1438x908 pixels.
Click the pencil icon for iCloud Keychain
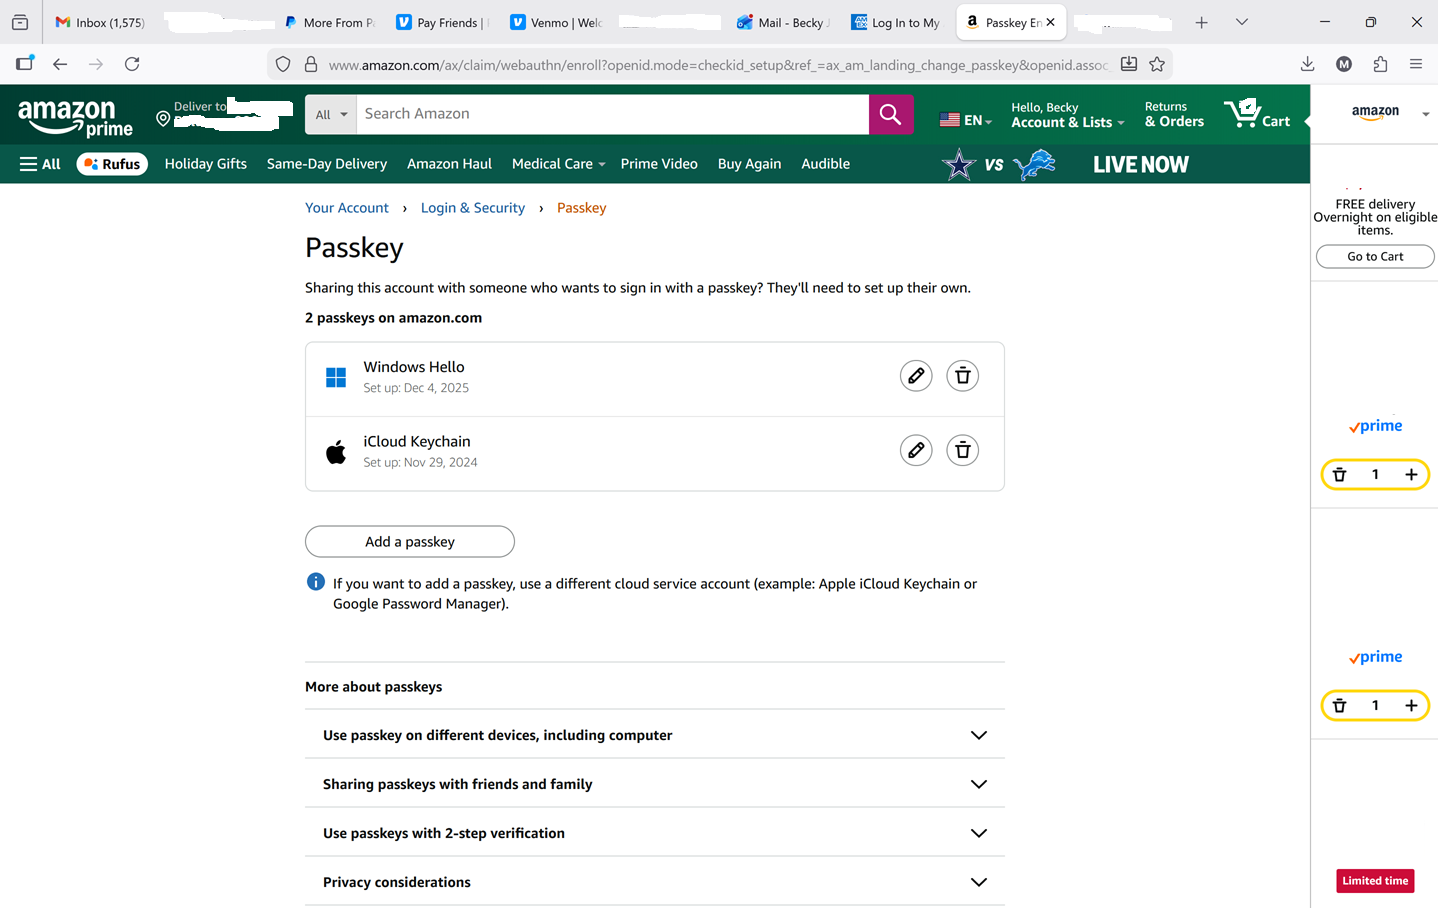[x=915, y=450]
